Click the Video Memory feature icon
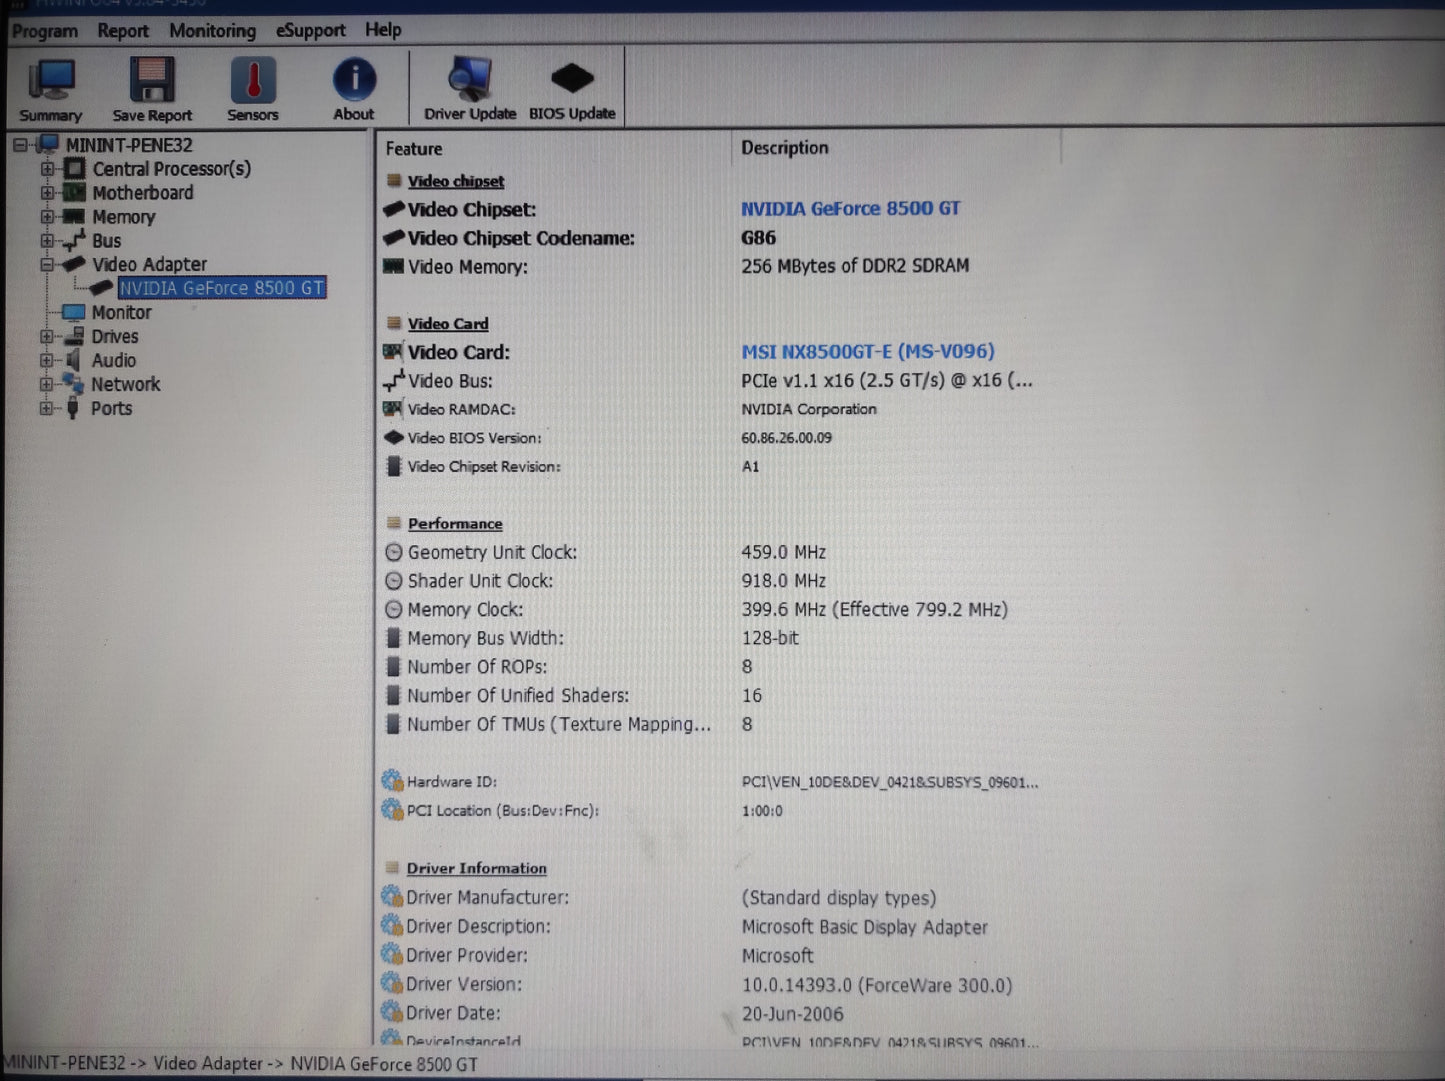 click(x=392, y=266)
